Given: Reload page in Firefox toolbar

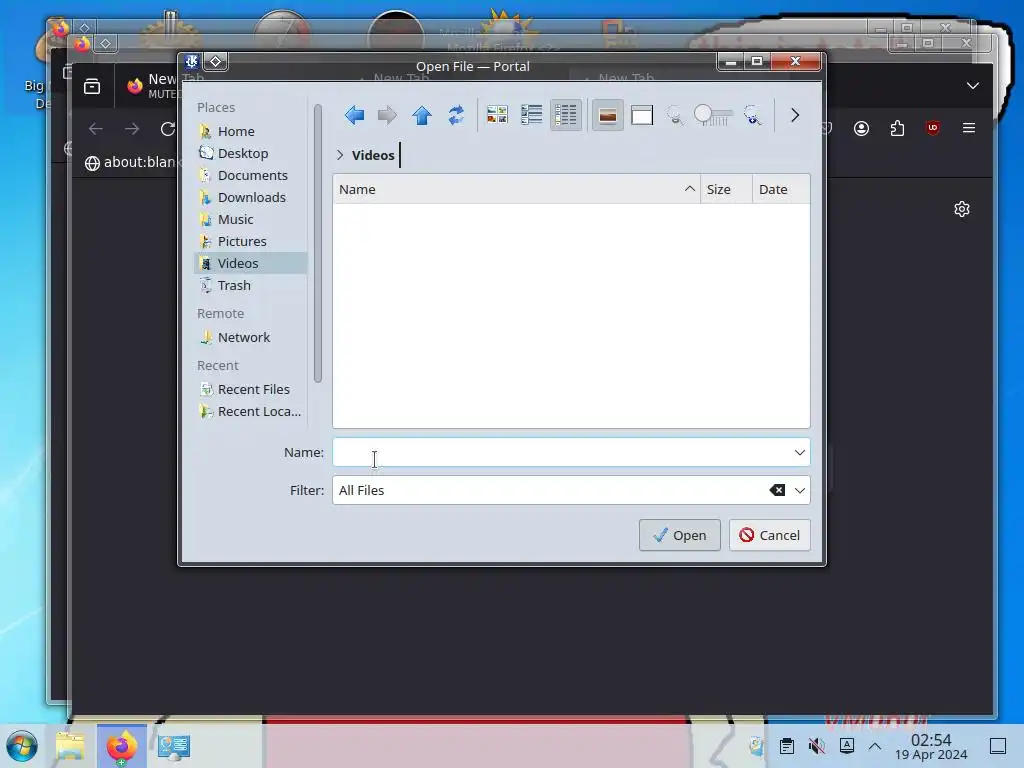Looking at the screenshot, I should tap(168, 129).
